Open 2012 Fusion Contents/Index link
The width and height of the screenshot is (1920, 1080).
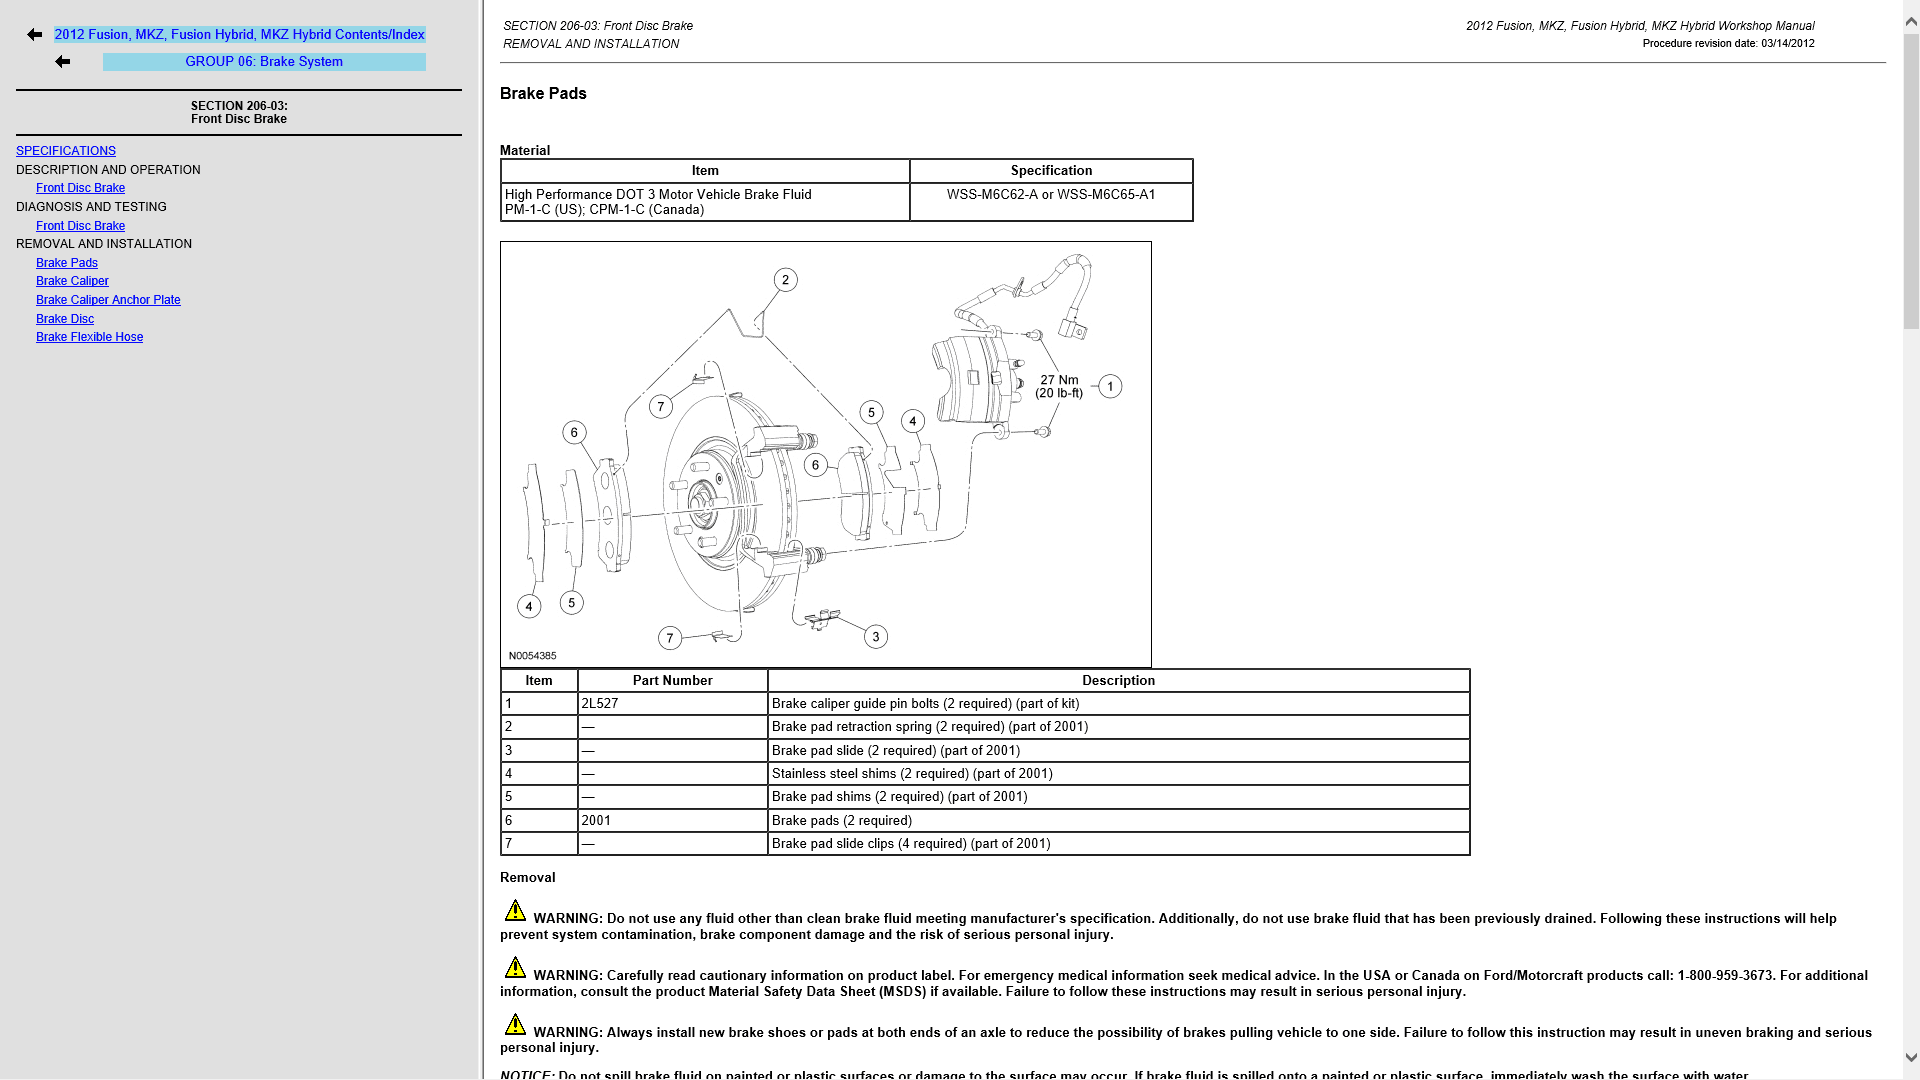point(239,35)
